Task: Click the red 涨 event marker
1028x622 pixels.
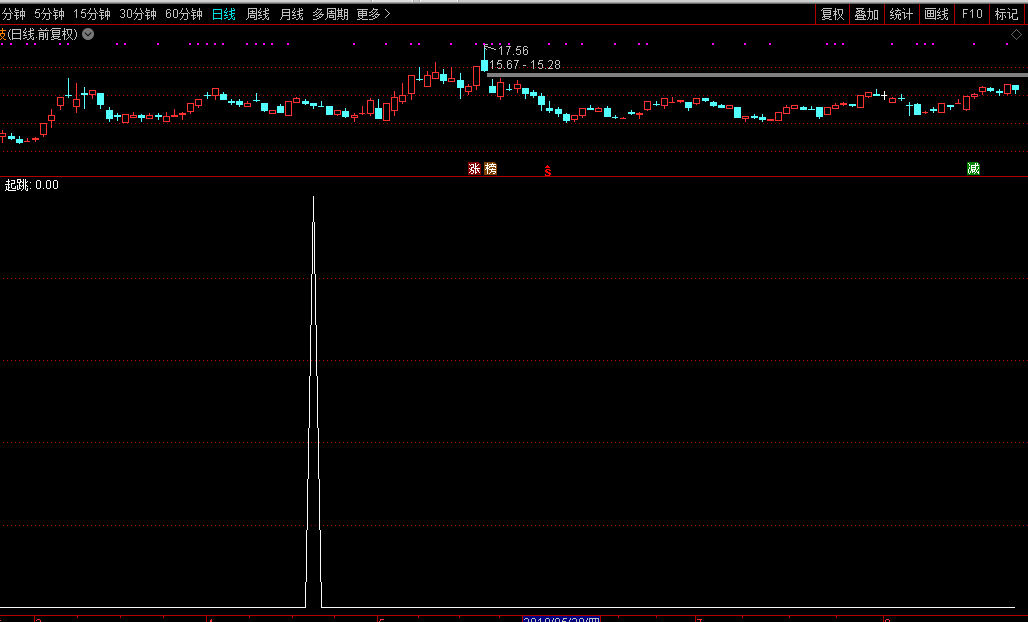Action: coord(474,169)
